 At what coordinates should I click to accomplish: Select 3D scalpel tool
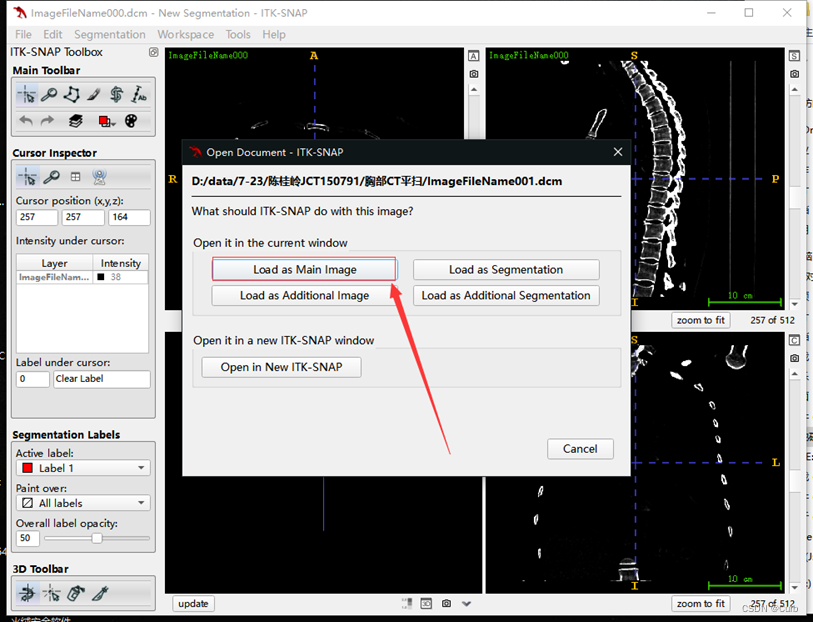point(100,593)
